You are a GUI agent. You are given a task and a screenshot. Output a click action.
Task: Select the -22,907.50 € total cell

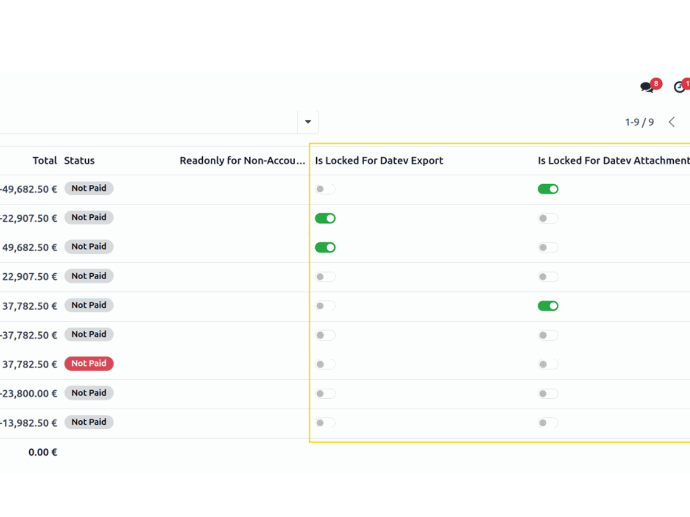point(29,218)
